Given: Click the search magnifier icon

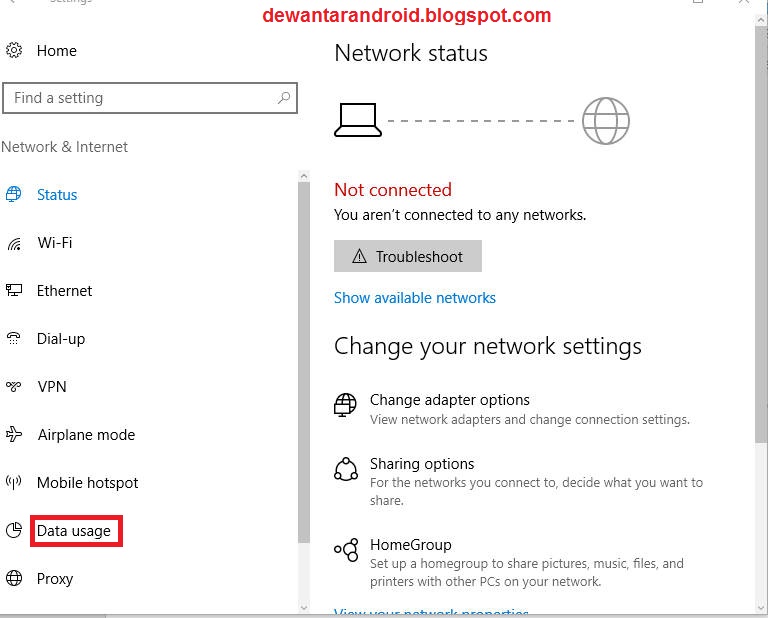Looking at the screenshot, I should (x=284, y=98).
